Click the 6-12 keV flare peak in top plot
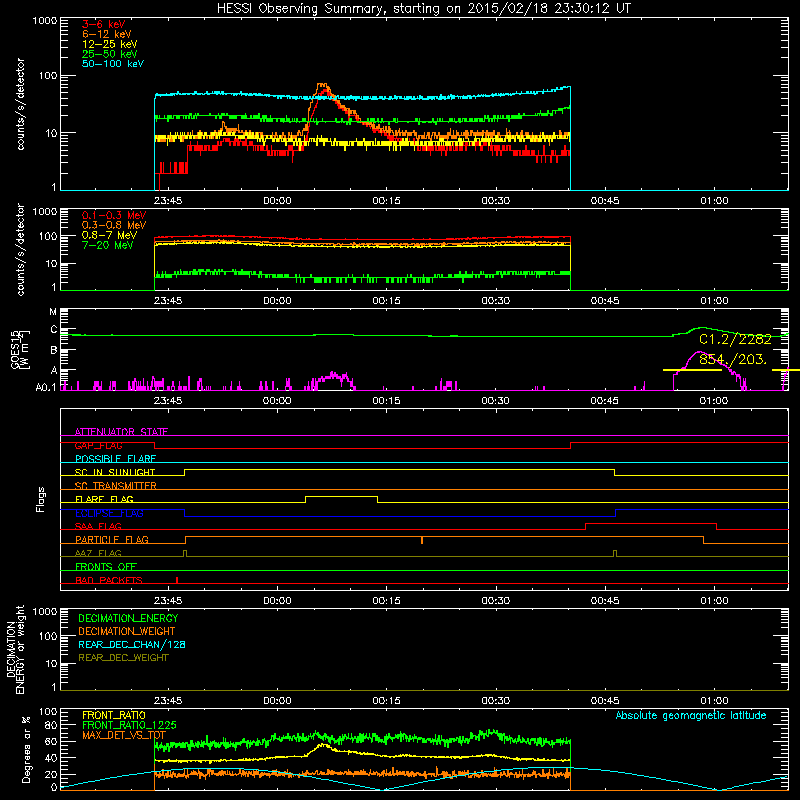Image resolution: width=800 pixels, height=800 pixels. tap(322, 86)
